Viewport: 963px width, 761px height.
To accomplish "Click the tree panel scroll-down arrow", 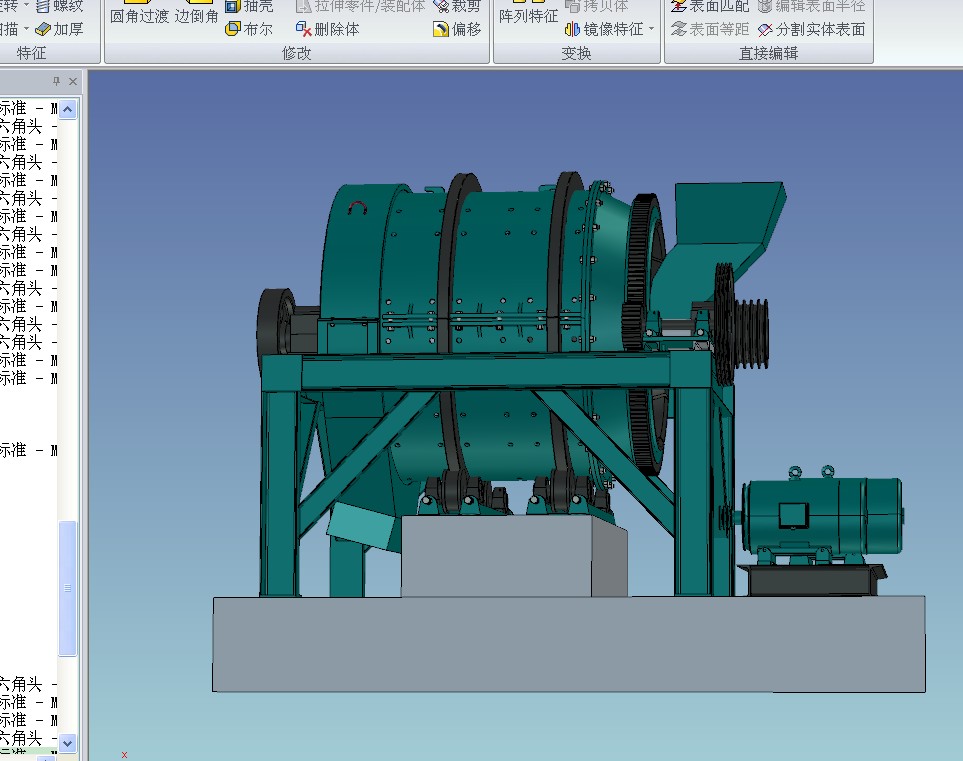I will coord(68,742).
